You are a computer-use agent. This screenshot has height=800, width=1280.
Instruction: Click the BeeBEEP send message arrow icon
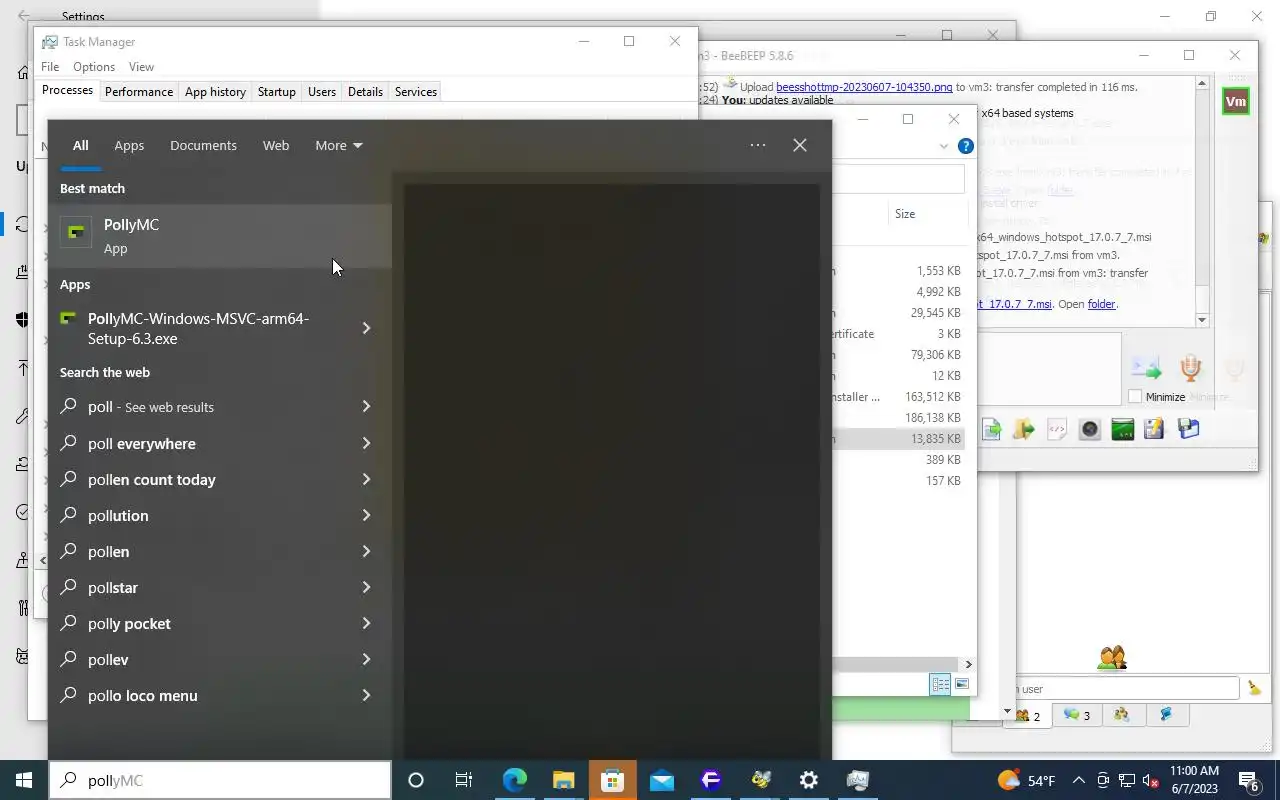(x=1146, y=368)
